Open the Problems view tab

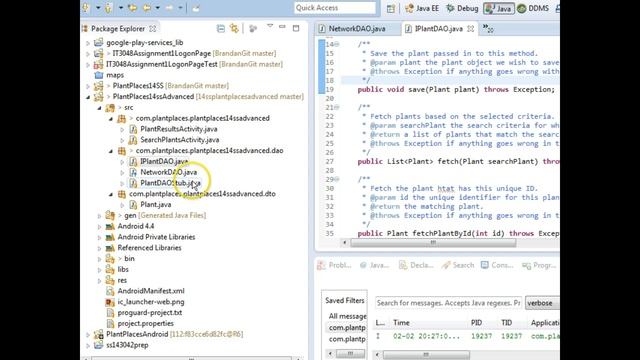(x=334, y=265)
